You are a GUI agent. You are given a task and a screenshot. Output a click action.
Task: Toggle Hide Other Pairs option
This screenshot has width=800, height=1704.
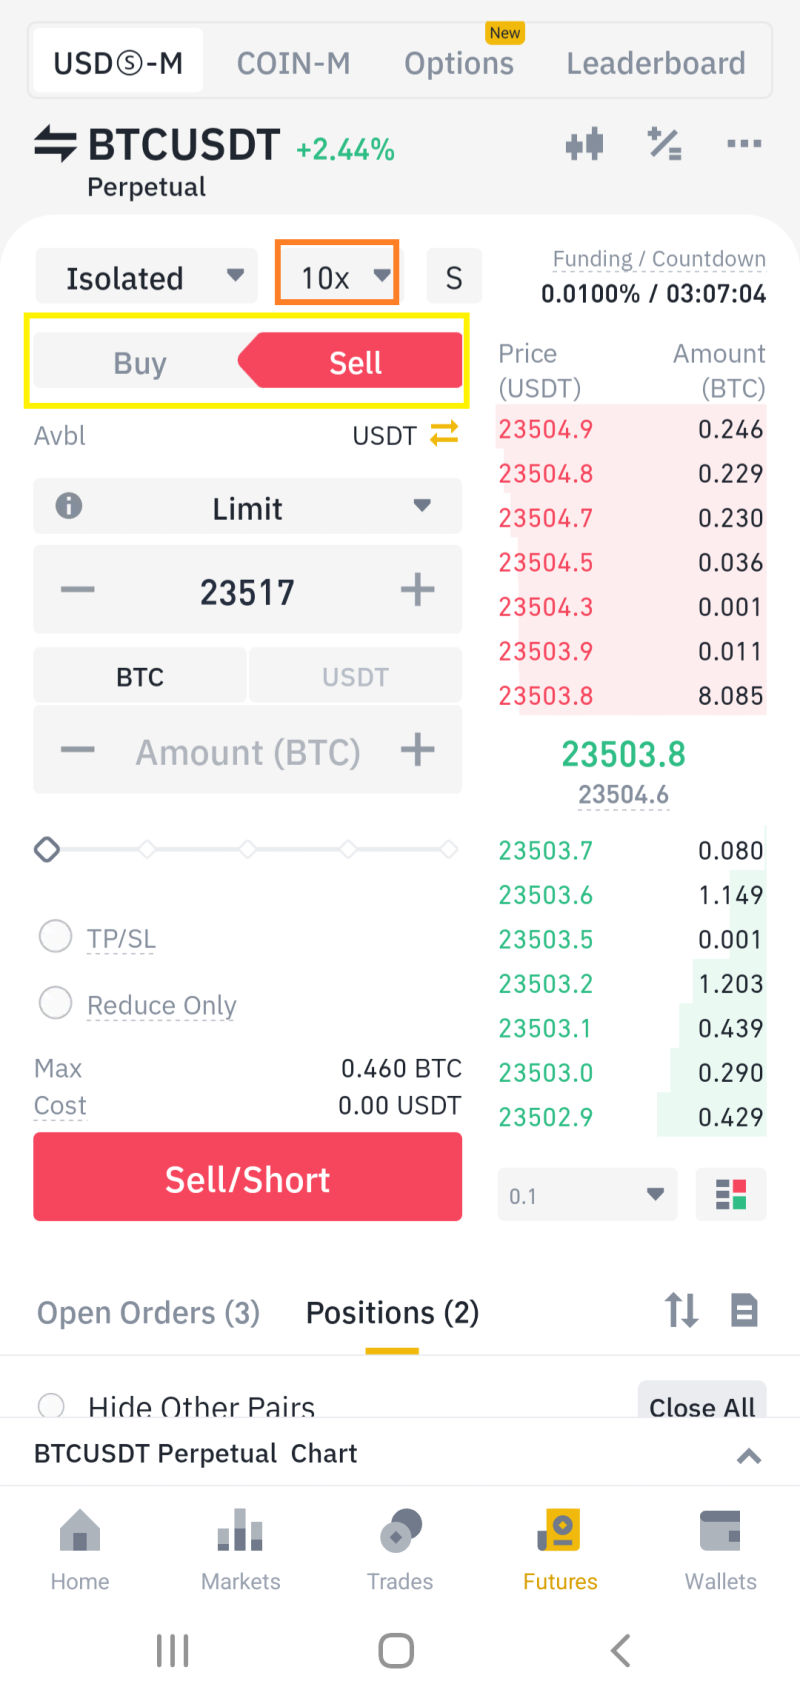(x=51, y=1406)
